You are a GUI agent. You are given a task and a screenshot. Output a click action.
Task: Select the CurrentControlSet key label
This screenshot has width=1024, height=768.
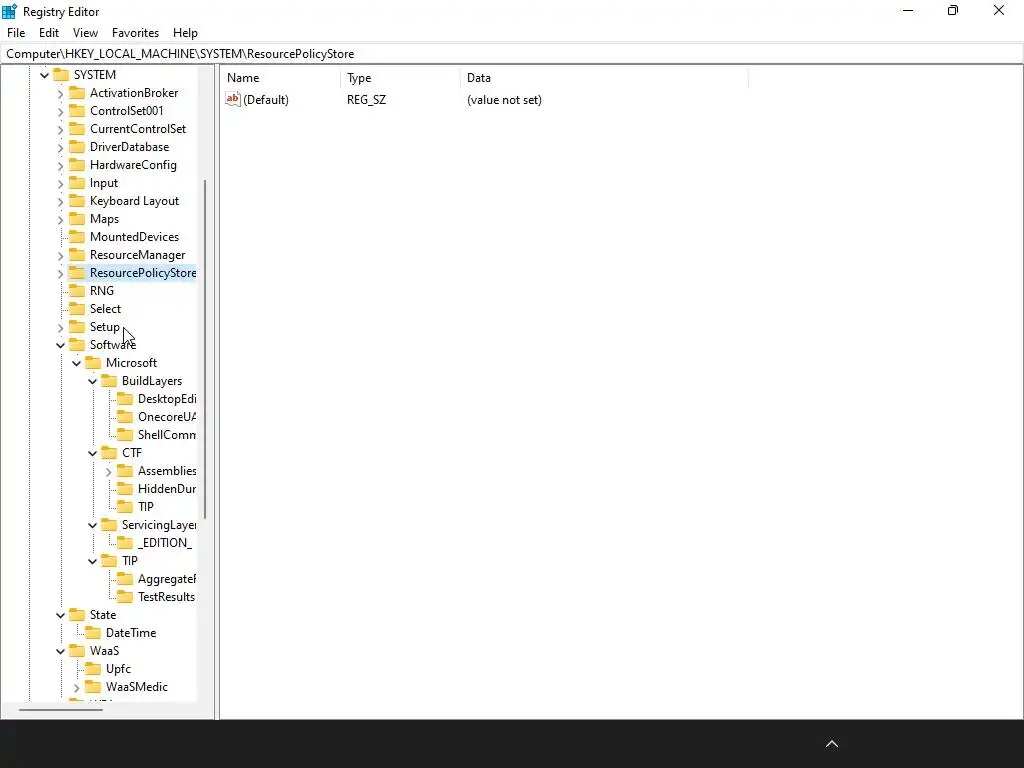[138, 129]
